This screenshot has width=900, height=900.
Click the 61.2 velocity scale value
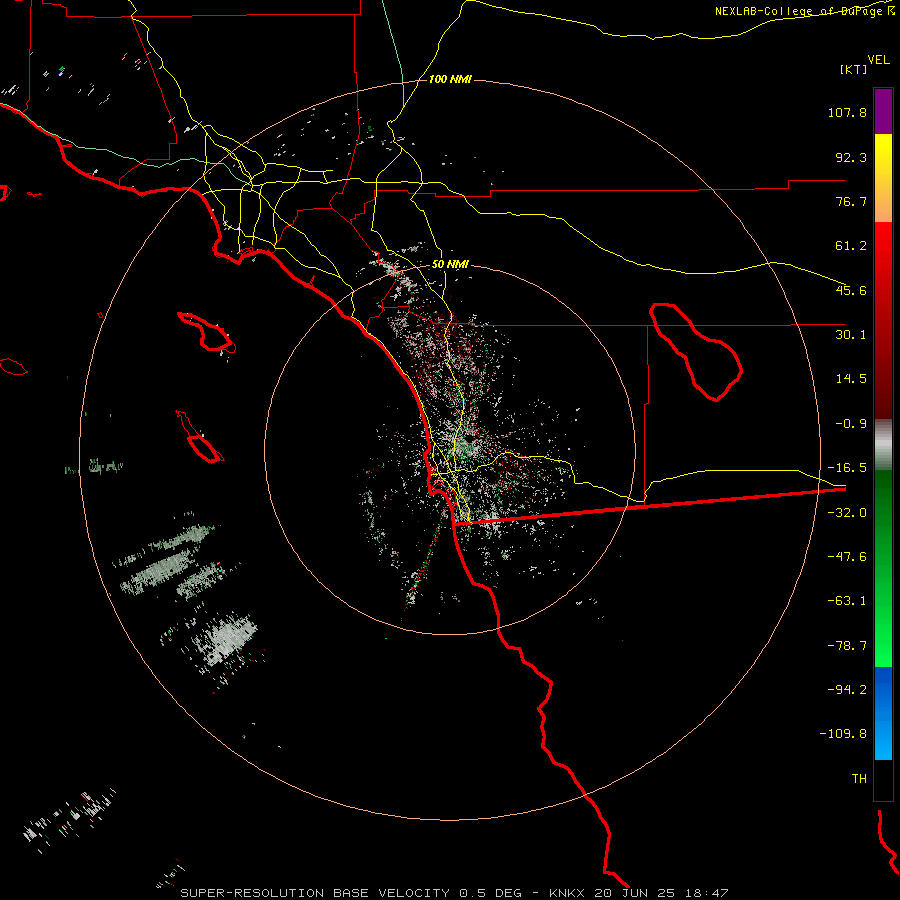coord(851,246)
